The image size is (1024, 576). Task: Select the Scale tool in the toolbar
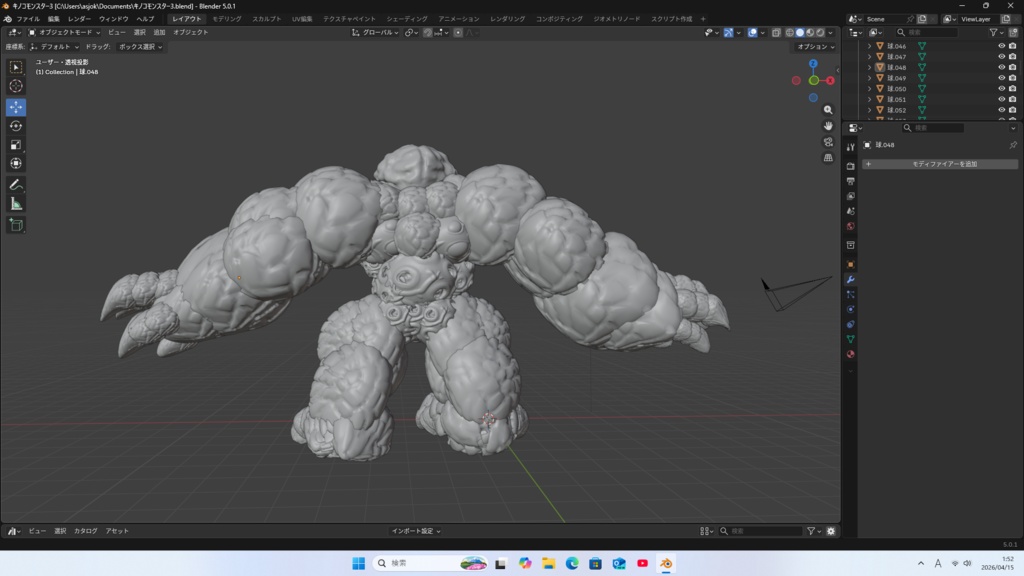[16, 145]
